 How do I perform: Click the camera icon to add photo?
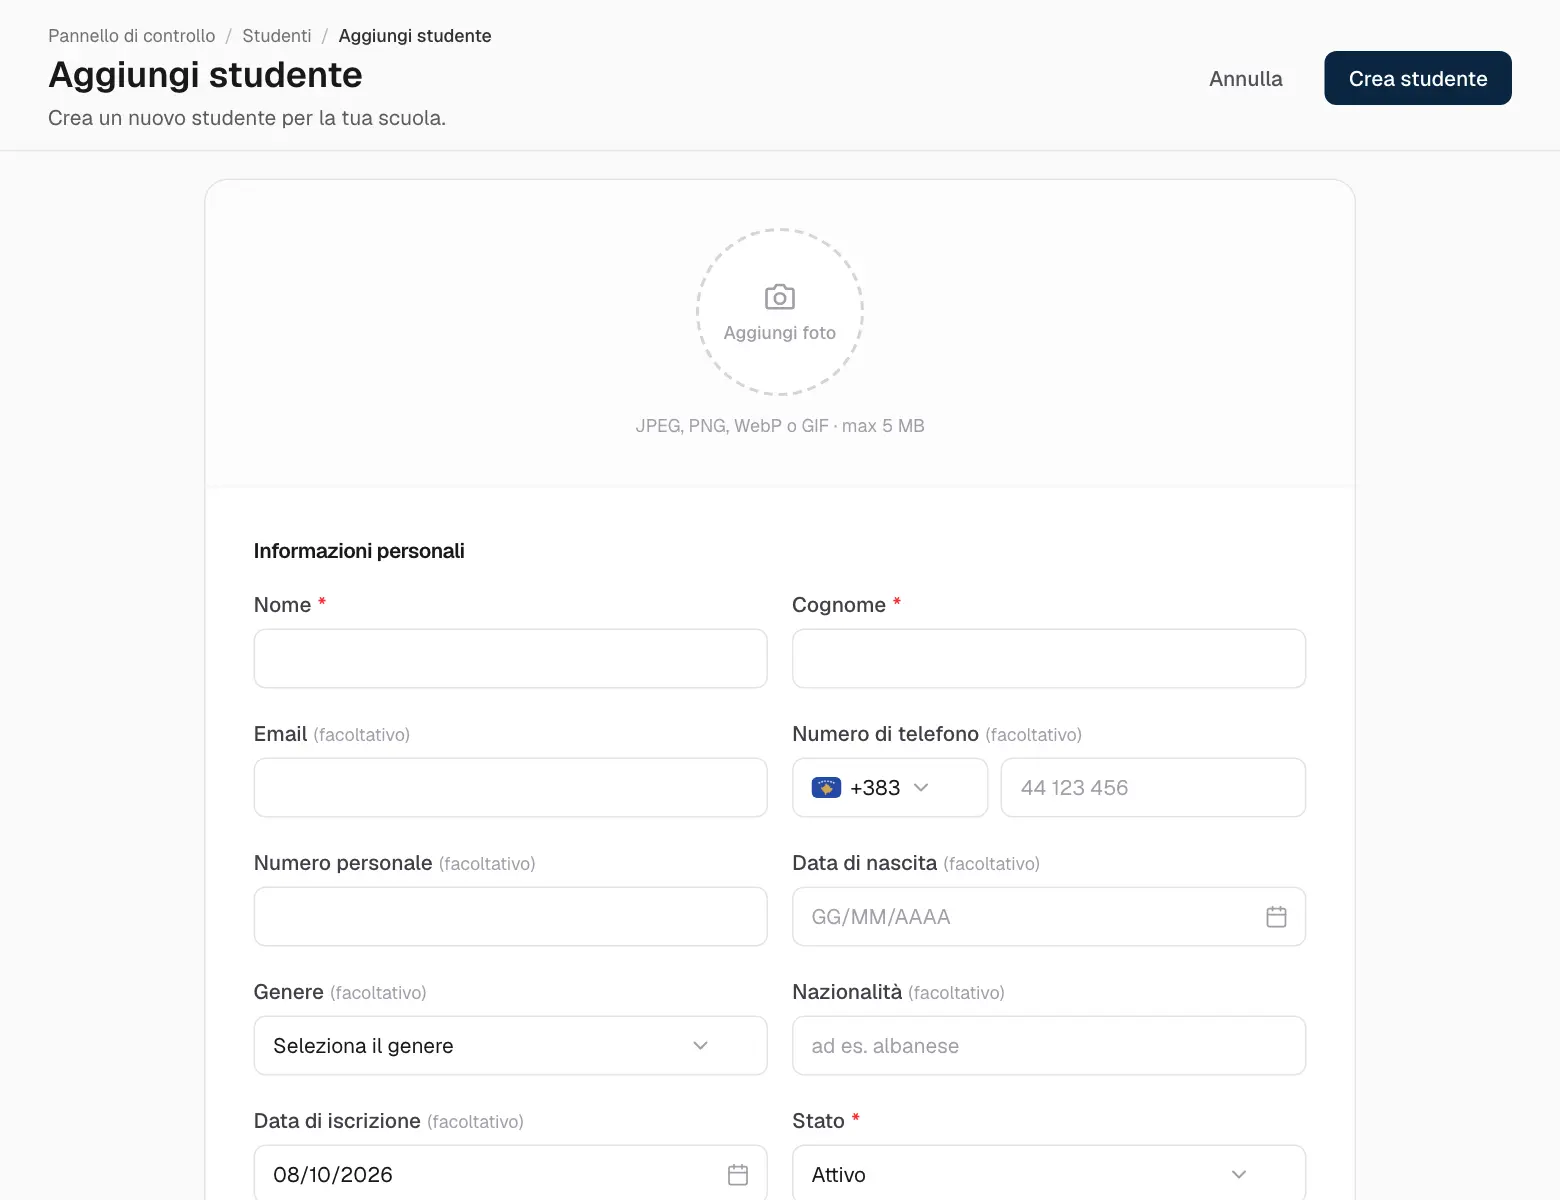click(780, 297)
